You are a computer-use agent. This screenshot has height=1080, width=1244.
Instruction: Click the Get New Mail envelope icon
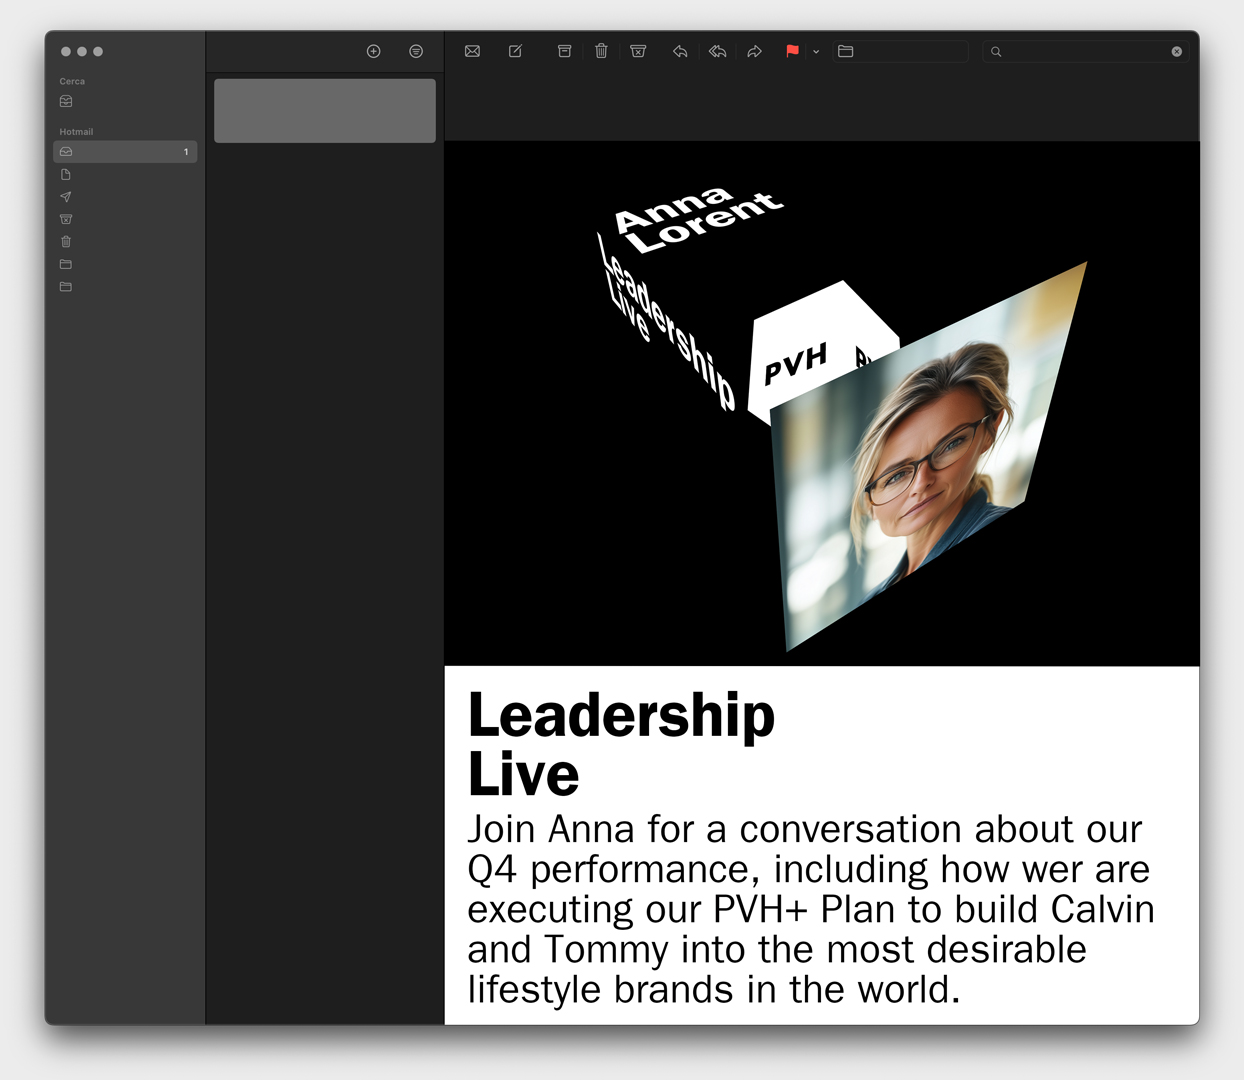coord(472,51)
